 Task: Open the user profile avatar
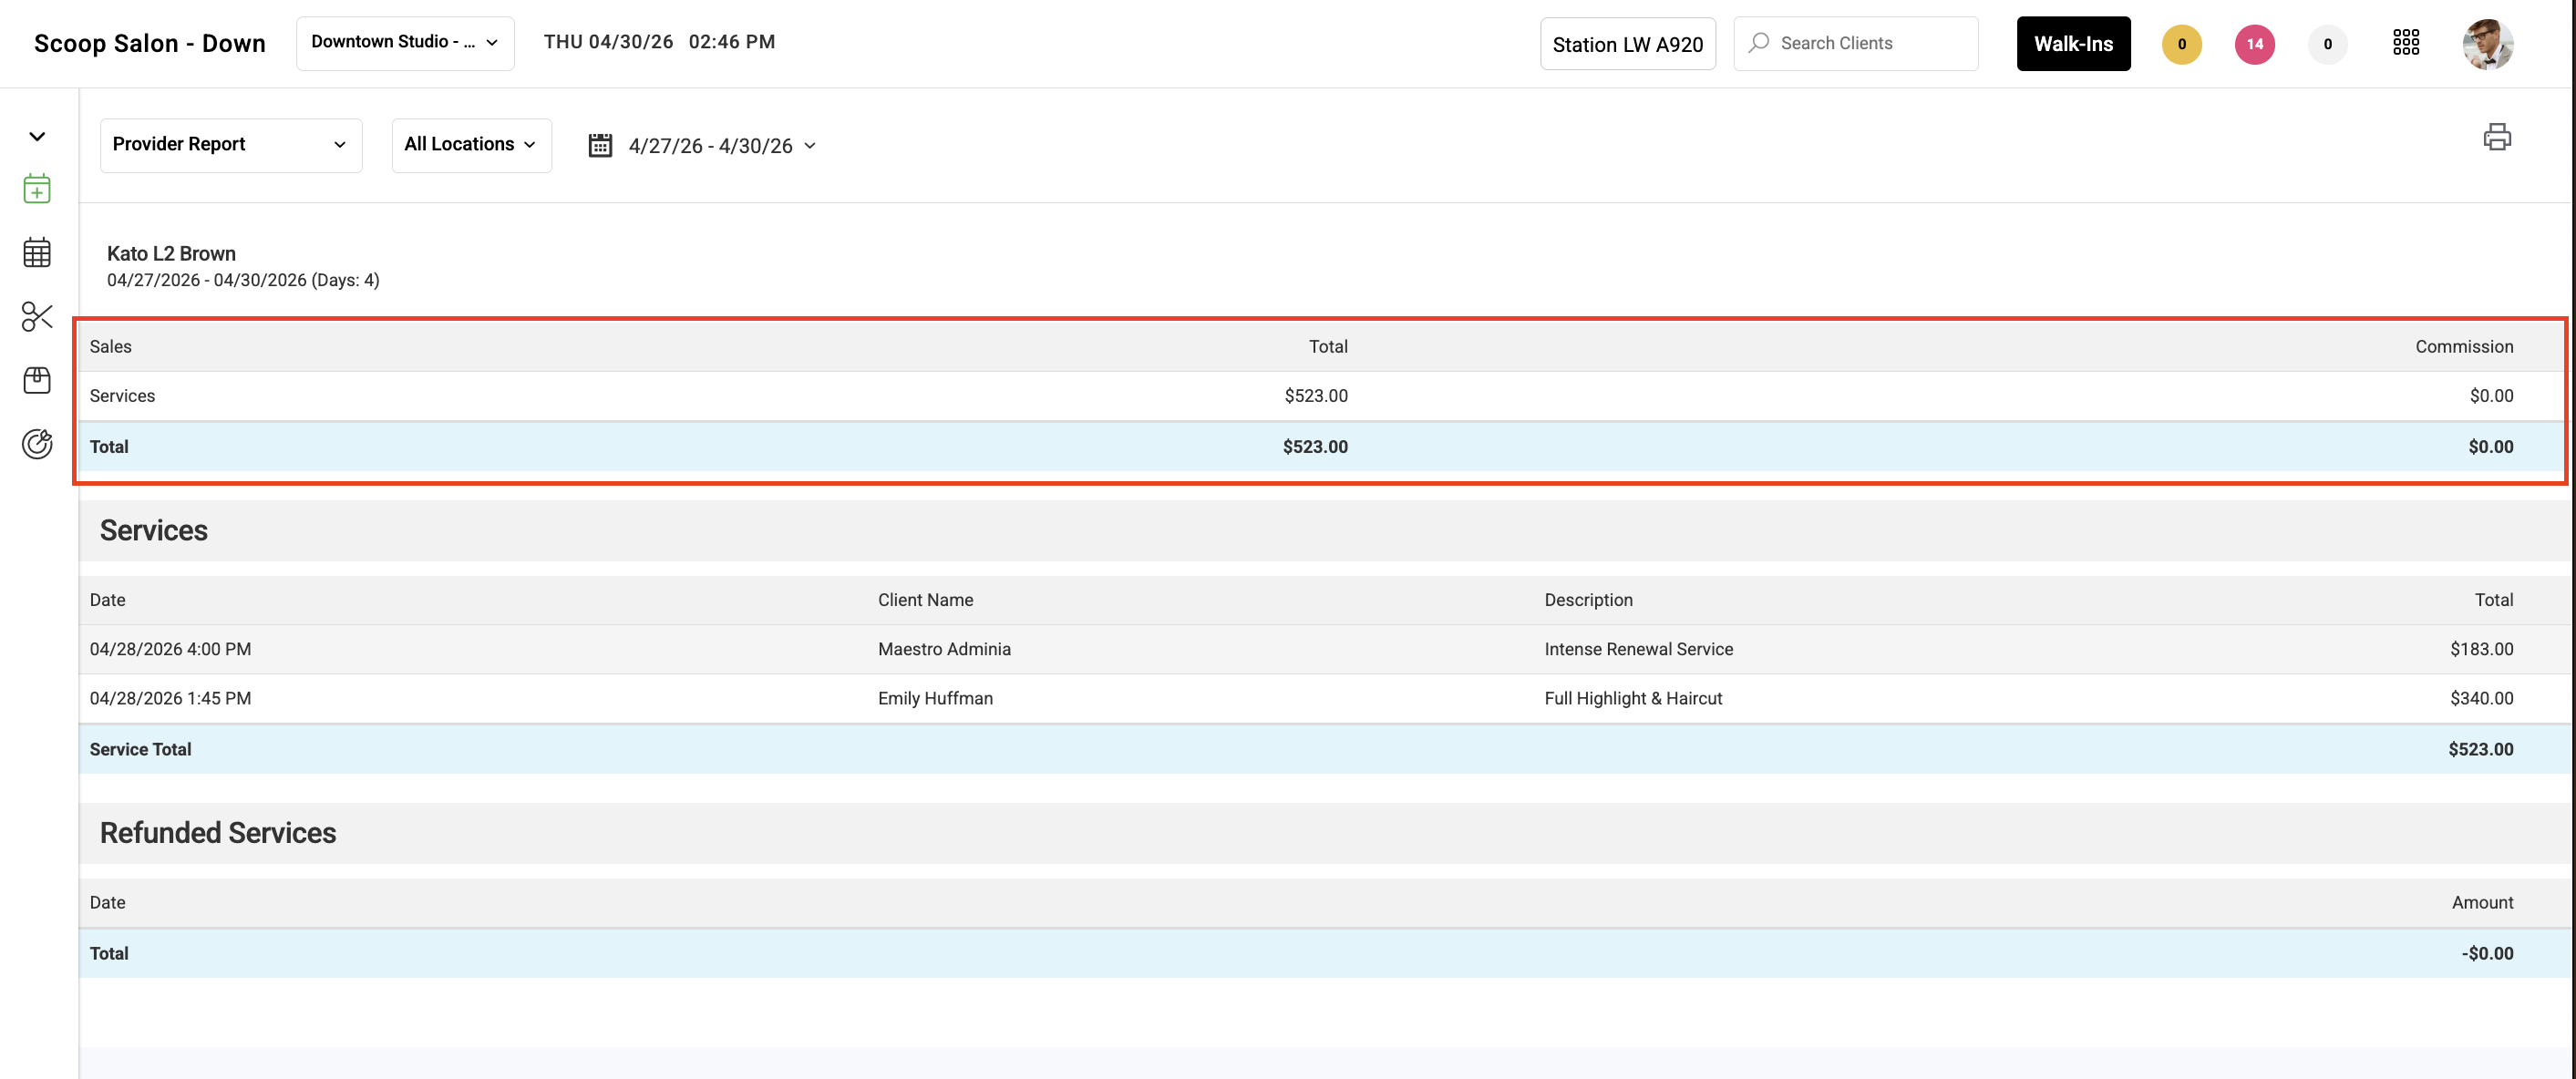coord(2487,44)
